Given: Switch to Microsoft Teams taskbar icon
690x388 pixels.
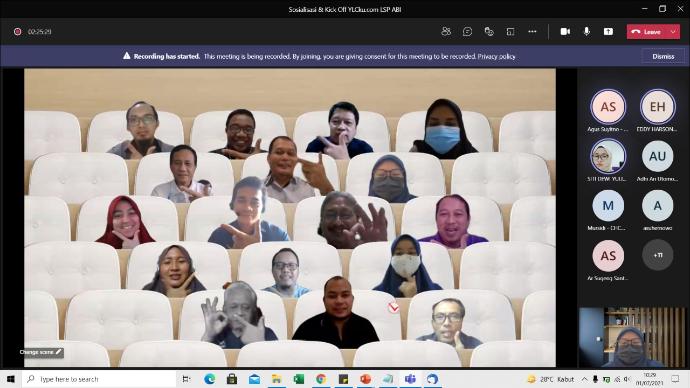Looking at the screenshot, I should [x=410, y=379].
